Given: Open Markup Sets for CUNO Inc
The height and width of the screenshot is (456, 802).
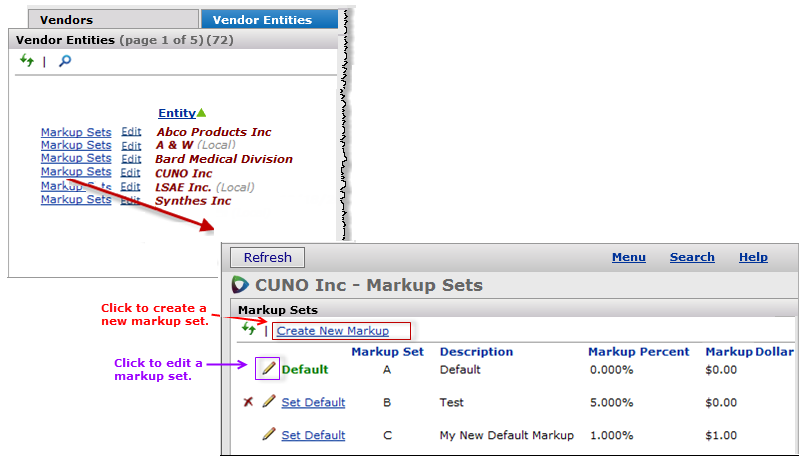Looking at the screenshot, I should coord(76,172).
